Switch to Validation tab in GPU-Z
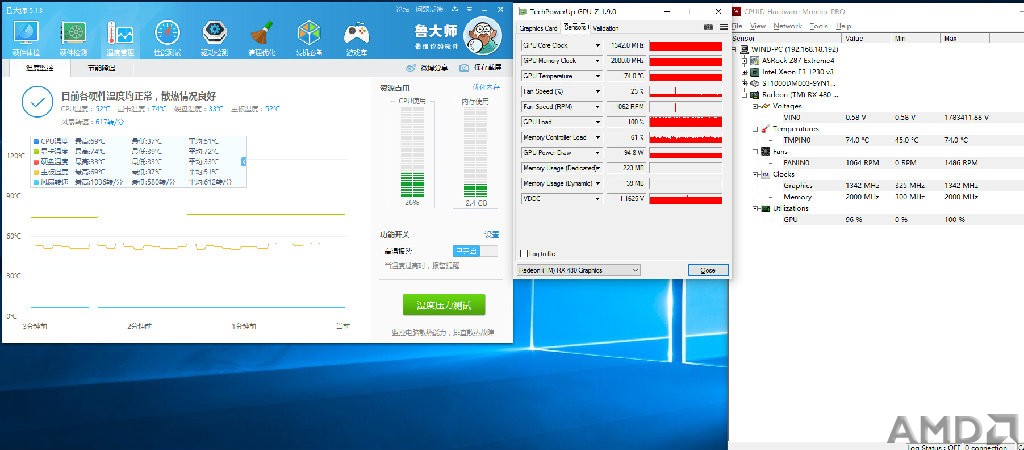The width and height of the screenshot is (1024, 450). (x=605, y=28)
